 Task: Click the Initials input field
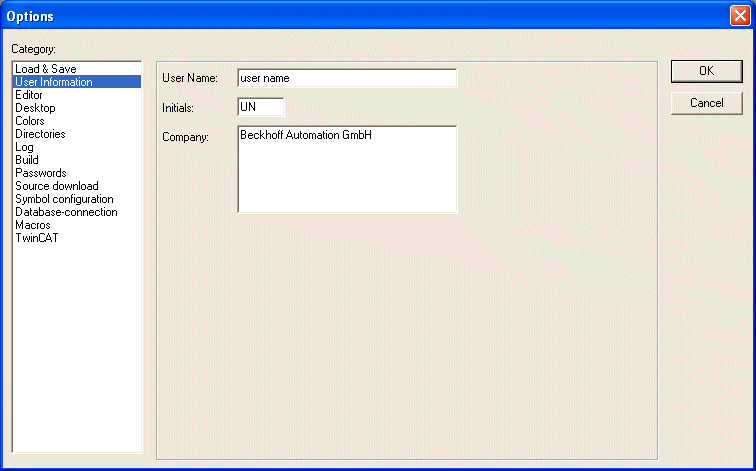coord(261,107)
